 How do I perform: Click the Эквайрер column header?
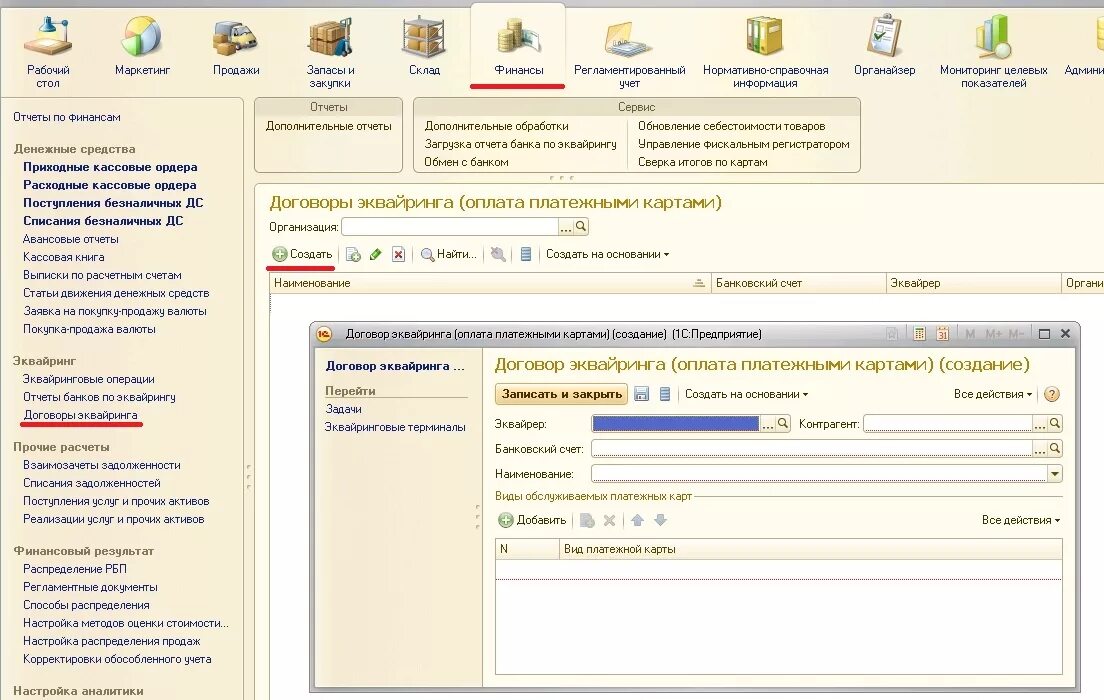[x=973, y=283]
